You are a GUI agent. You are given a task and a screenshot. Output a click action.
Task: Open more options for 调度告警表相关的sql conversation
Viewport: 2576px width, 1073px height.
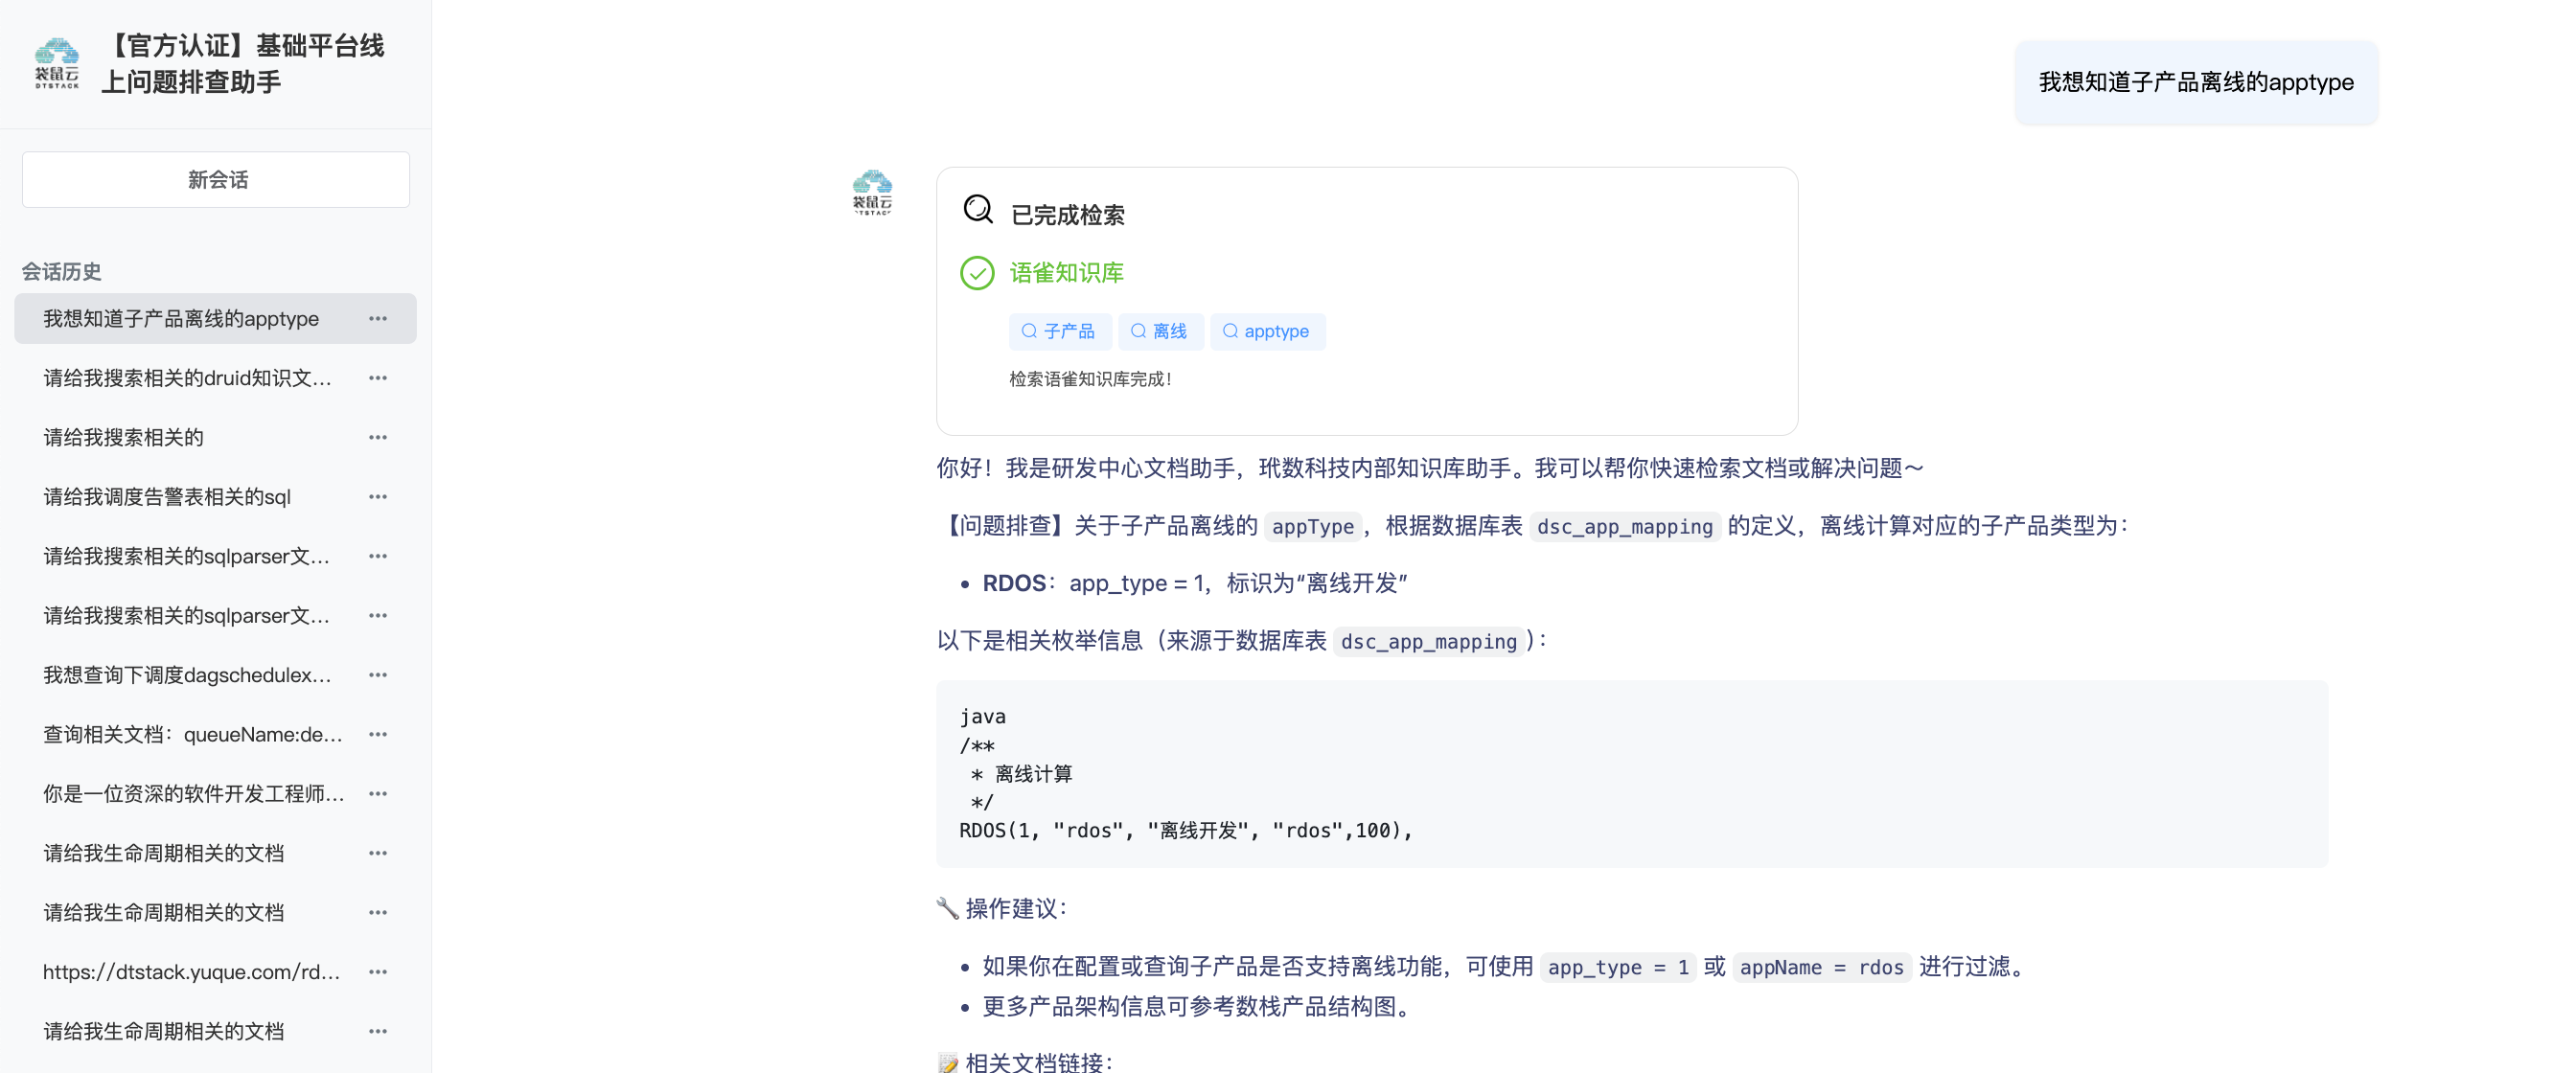tap(378, 497)
